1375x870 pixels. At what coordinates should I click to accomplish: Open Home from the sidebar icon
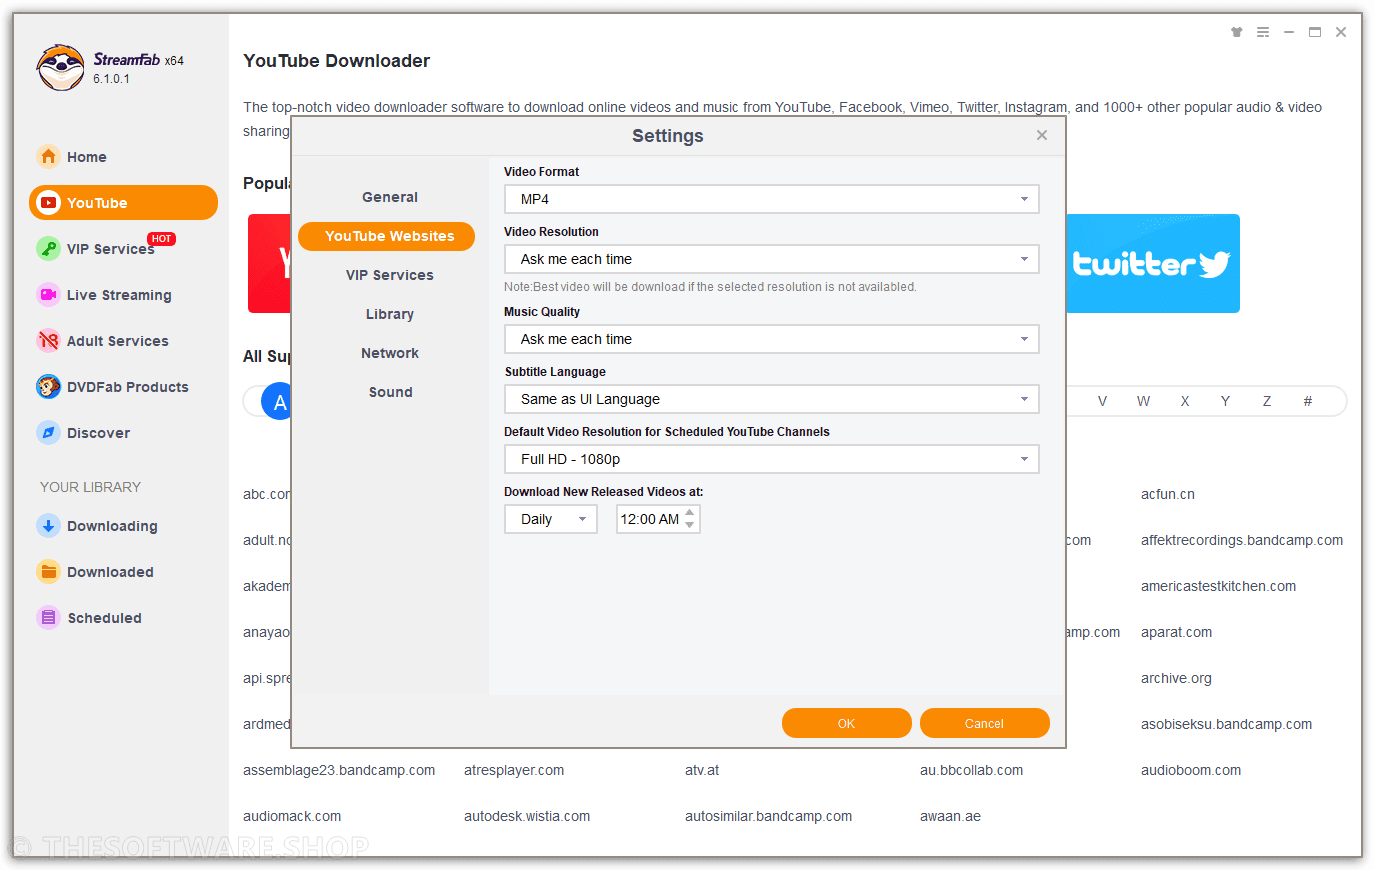point(48,156)
